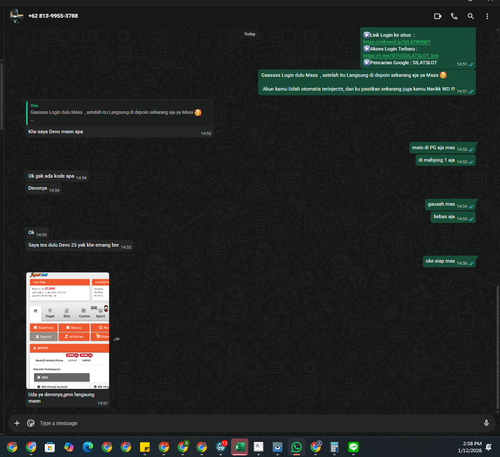Viewport: 500px width, 457px height.
Task: Open the contact's profile picture
Action: click(x=16, y=16)
